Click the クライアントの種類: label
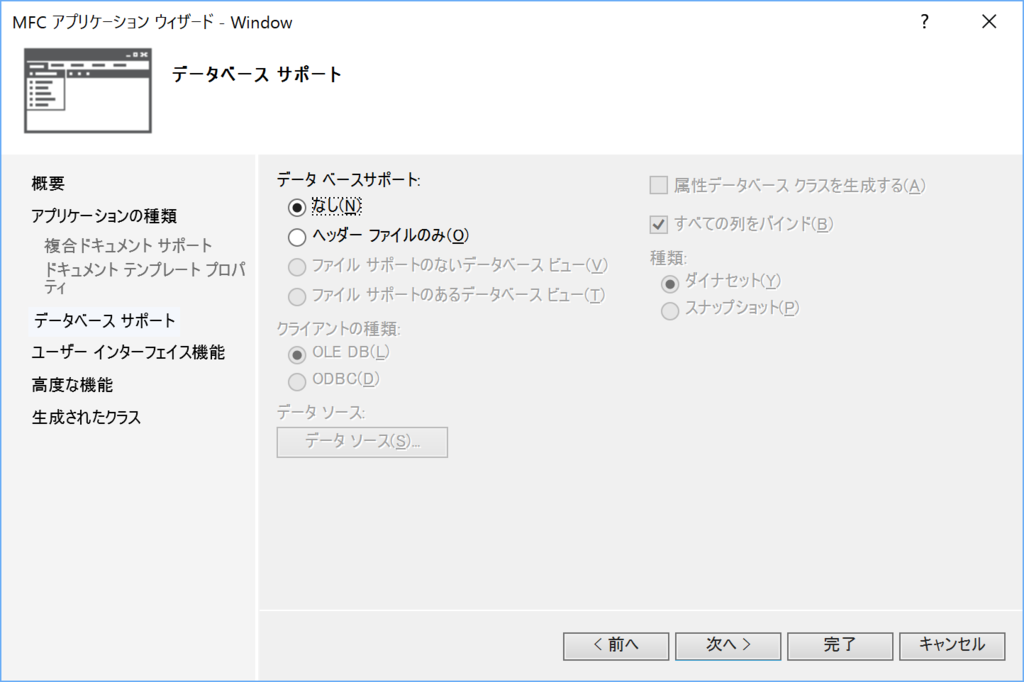Image resolution: width=1024 pixels, height=682 pixels. click(x=338, y=329)
